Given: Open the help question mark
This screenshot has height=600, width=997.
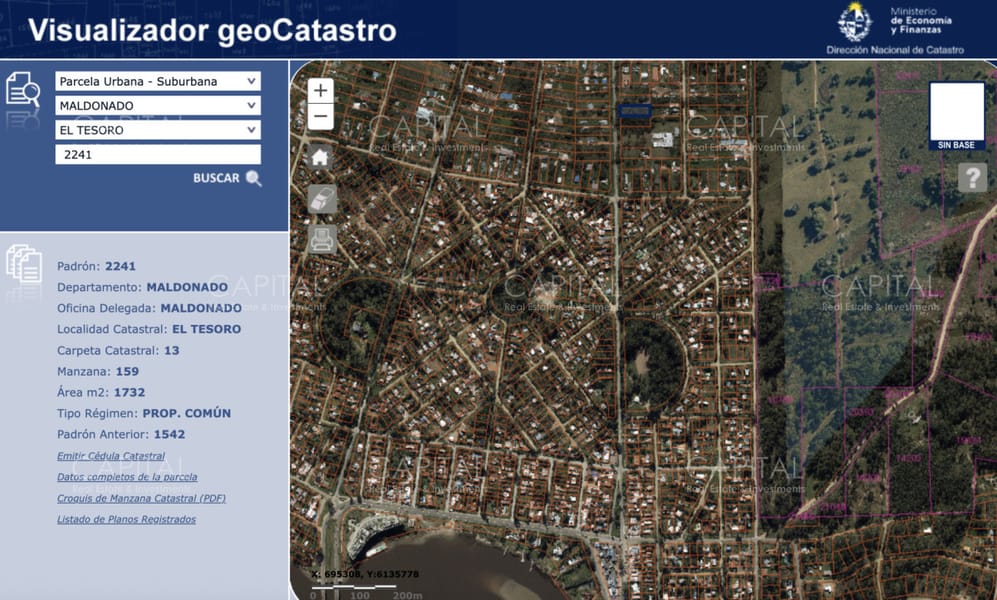Looking at the screenshot, I should [972, 177].
